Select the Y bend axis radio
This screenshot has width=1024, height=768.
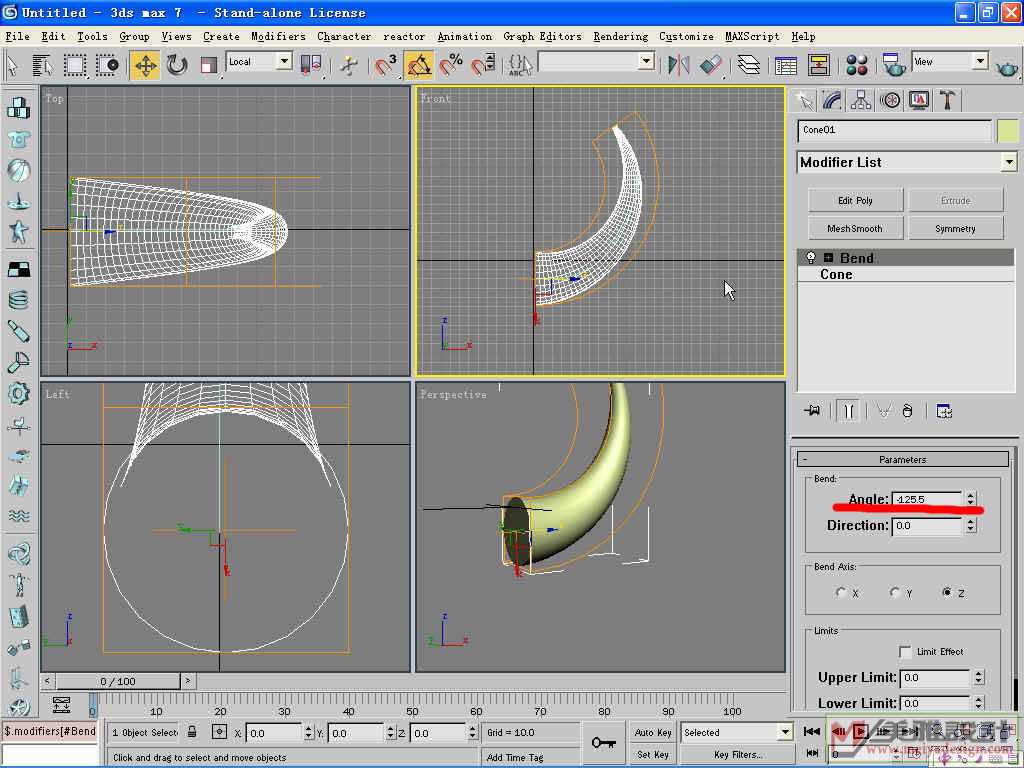coord(895,592)
